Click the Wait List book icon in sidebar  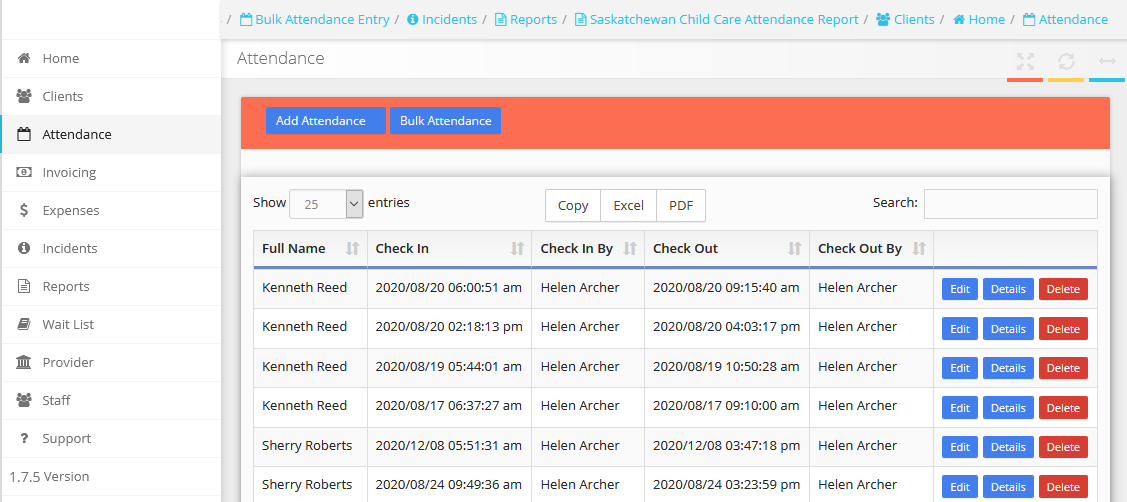coord(24,324)
